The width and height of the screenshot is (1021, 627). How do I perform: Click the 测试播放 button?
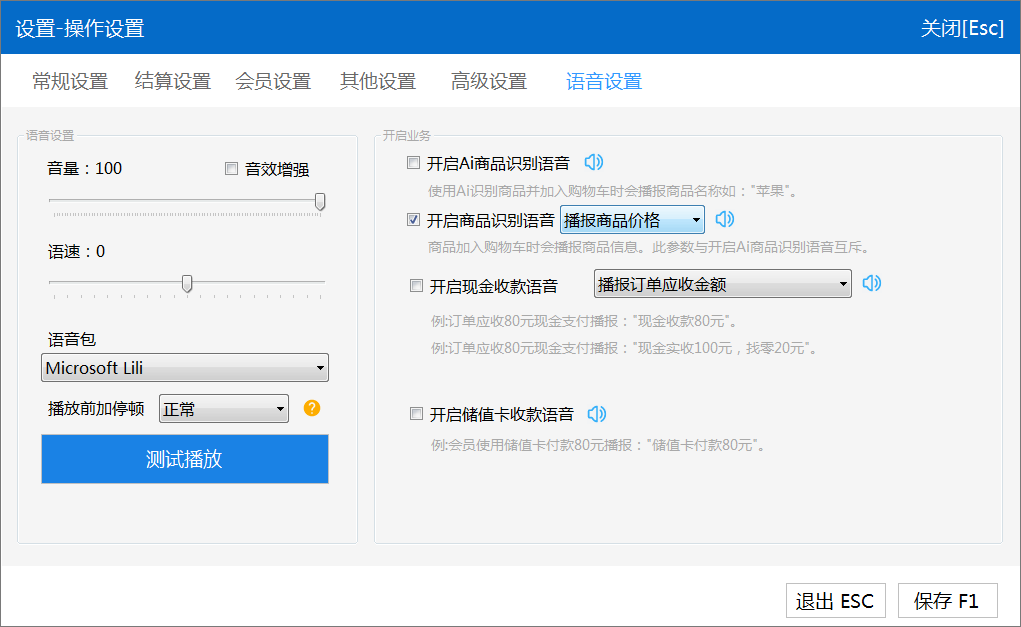(185, 459)
